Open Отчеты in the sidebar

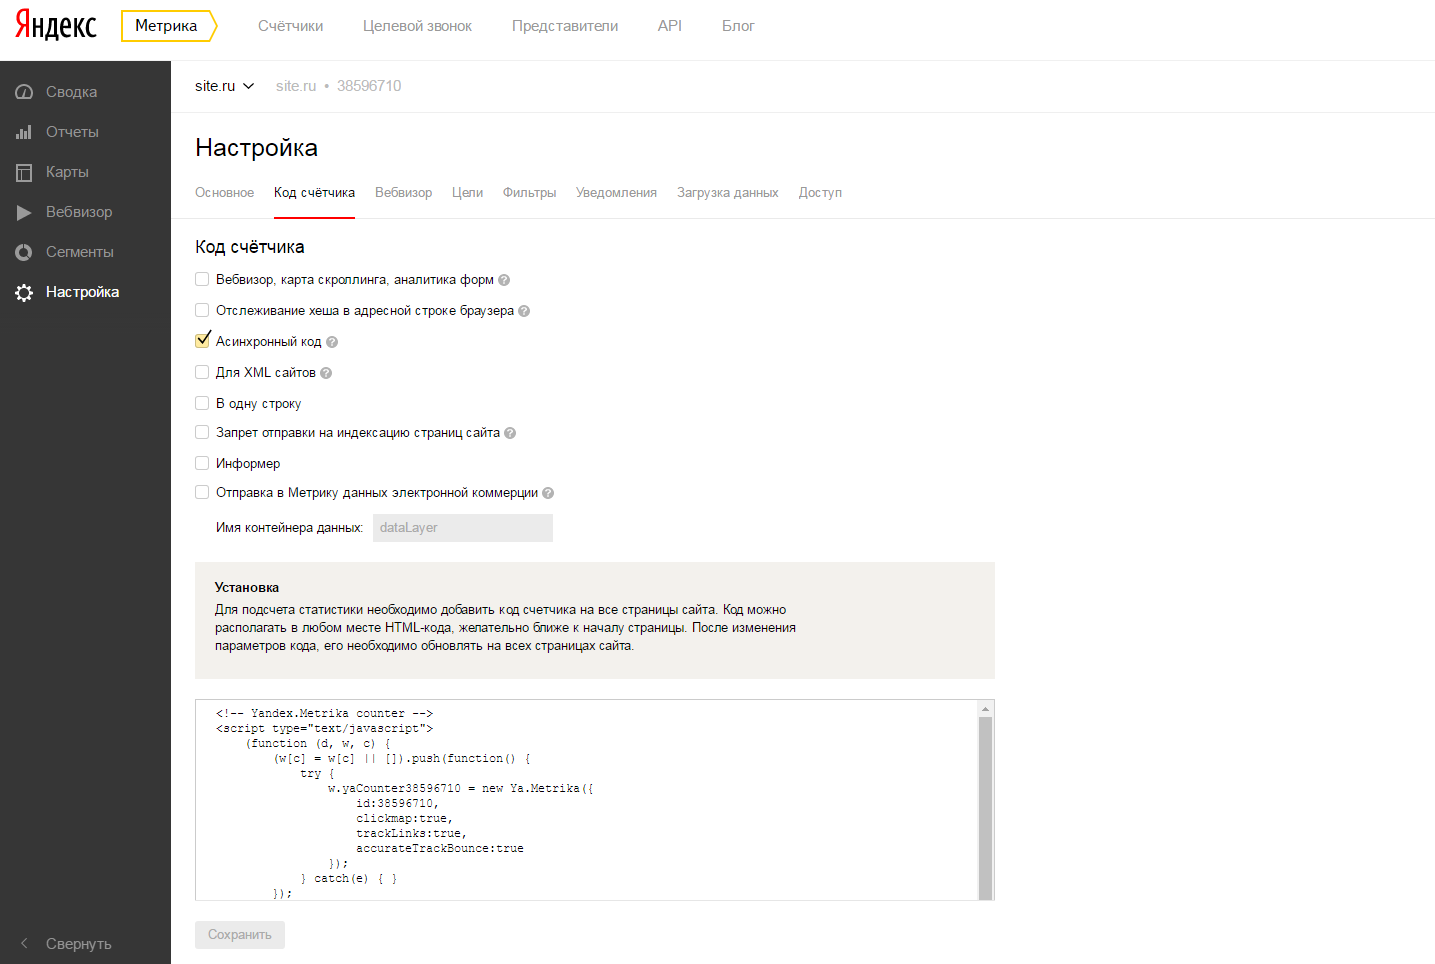click(x=72, y=132)
